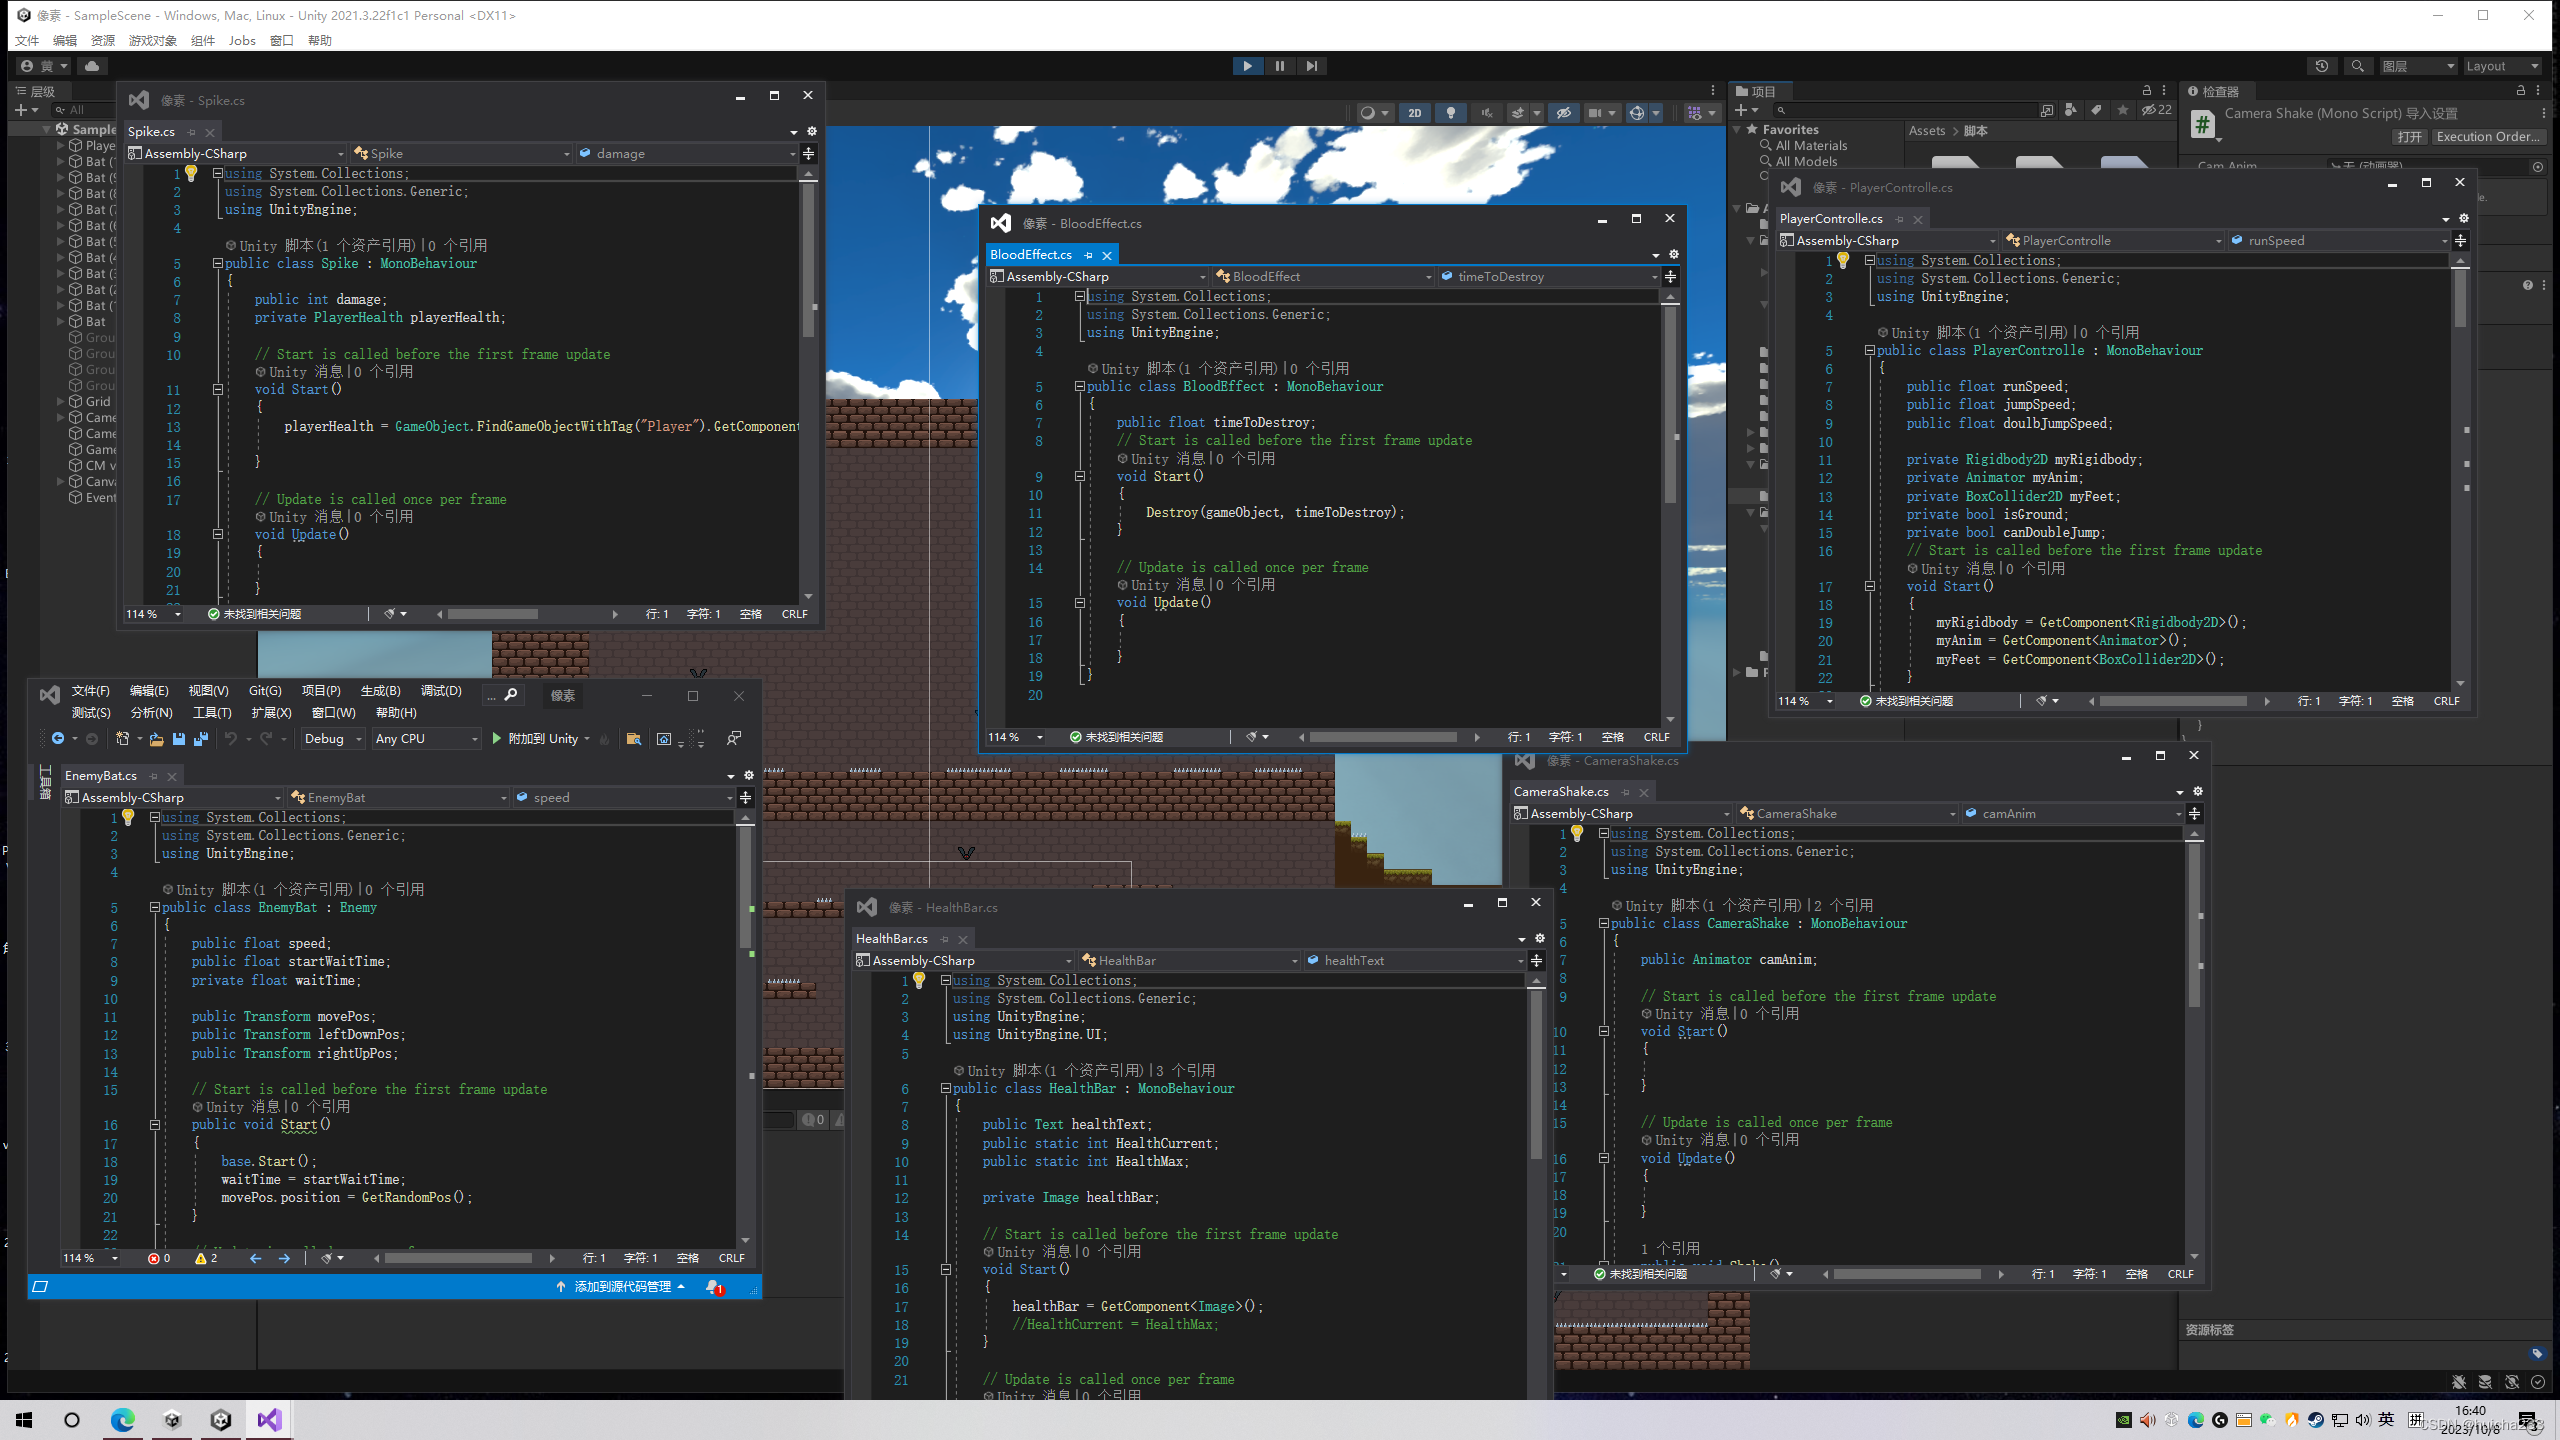
Task: Click the Unity Pause button
Action: [x=1279, y=66]
